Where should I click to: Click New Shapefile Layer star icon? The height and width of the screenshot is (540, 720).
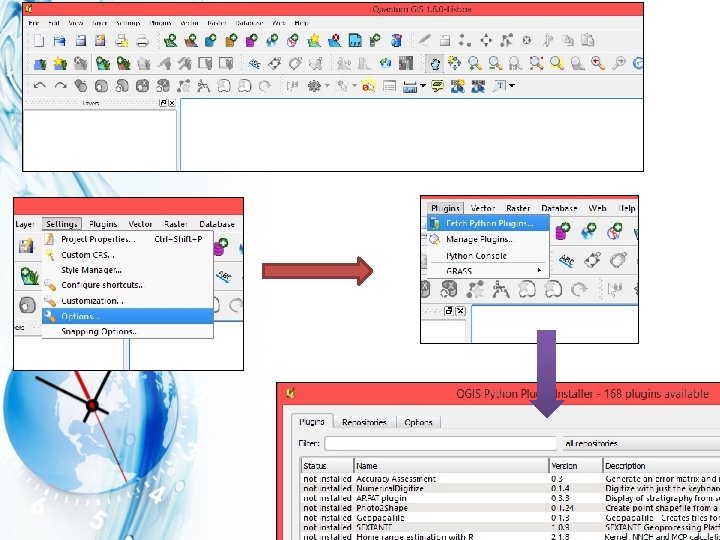[314, 40]
